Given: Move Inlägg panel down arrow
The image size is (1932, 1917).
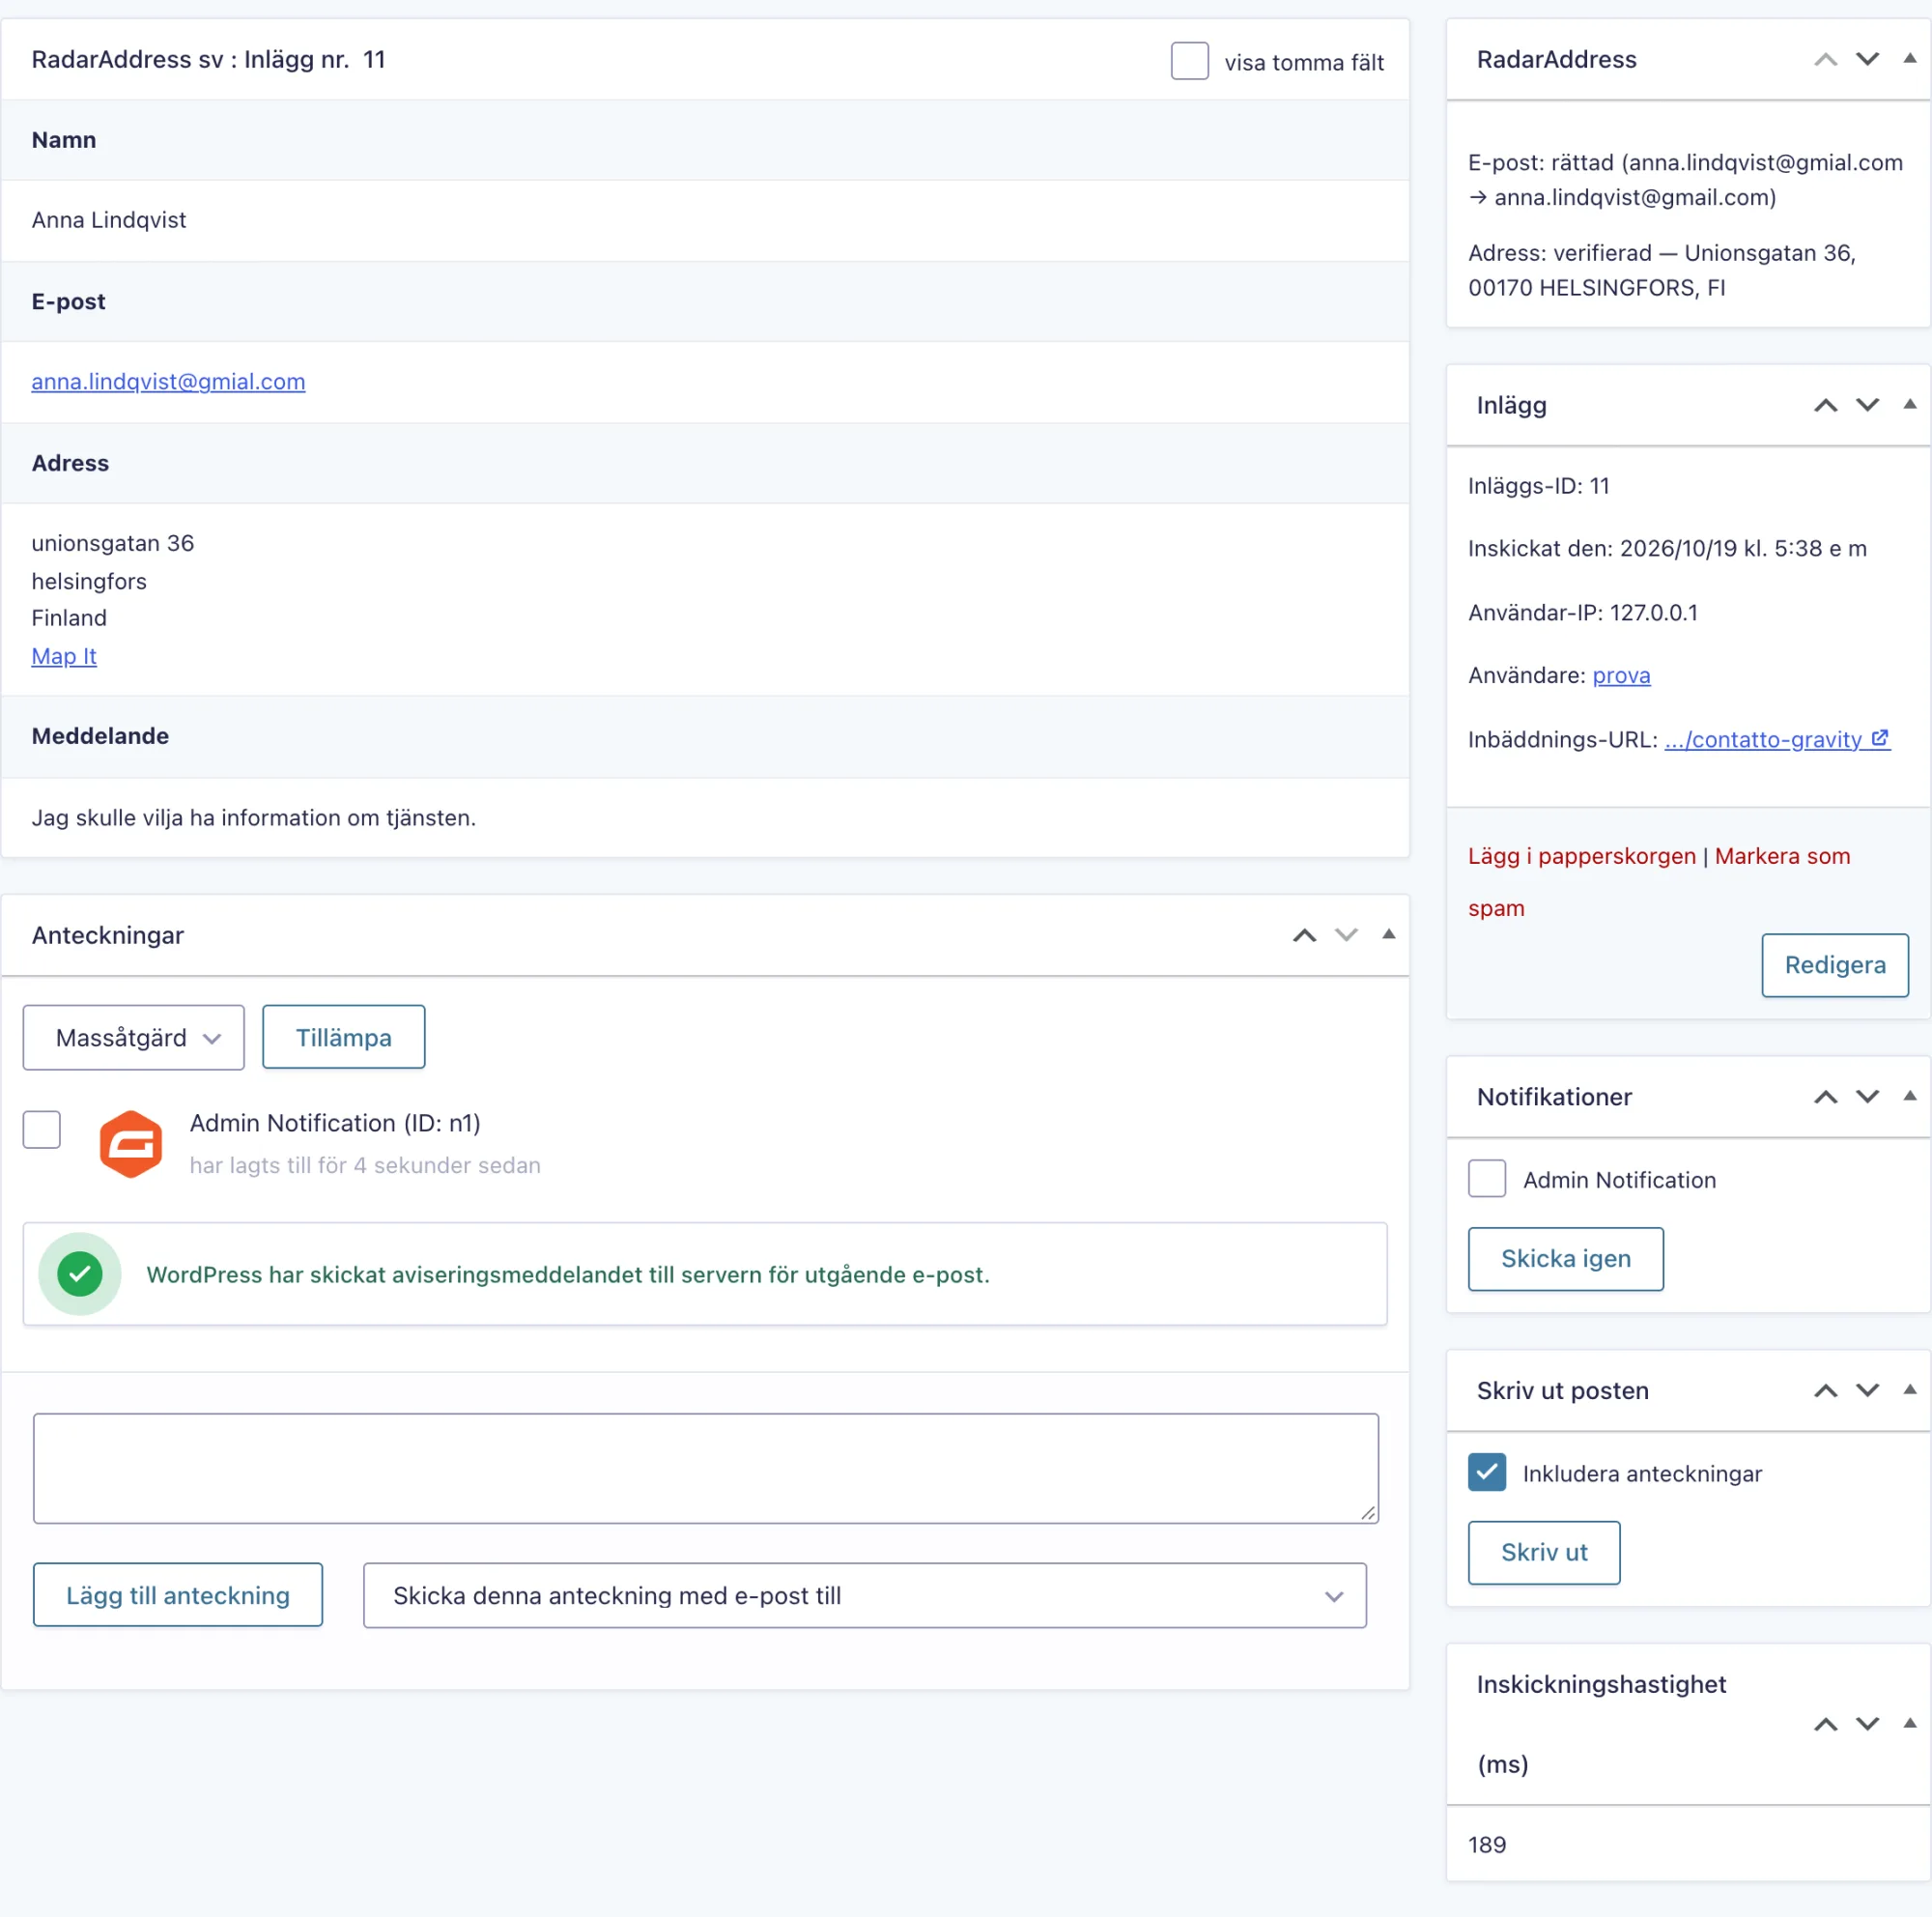Looking at the screenshot, I should [x=1867, y=405].
